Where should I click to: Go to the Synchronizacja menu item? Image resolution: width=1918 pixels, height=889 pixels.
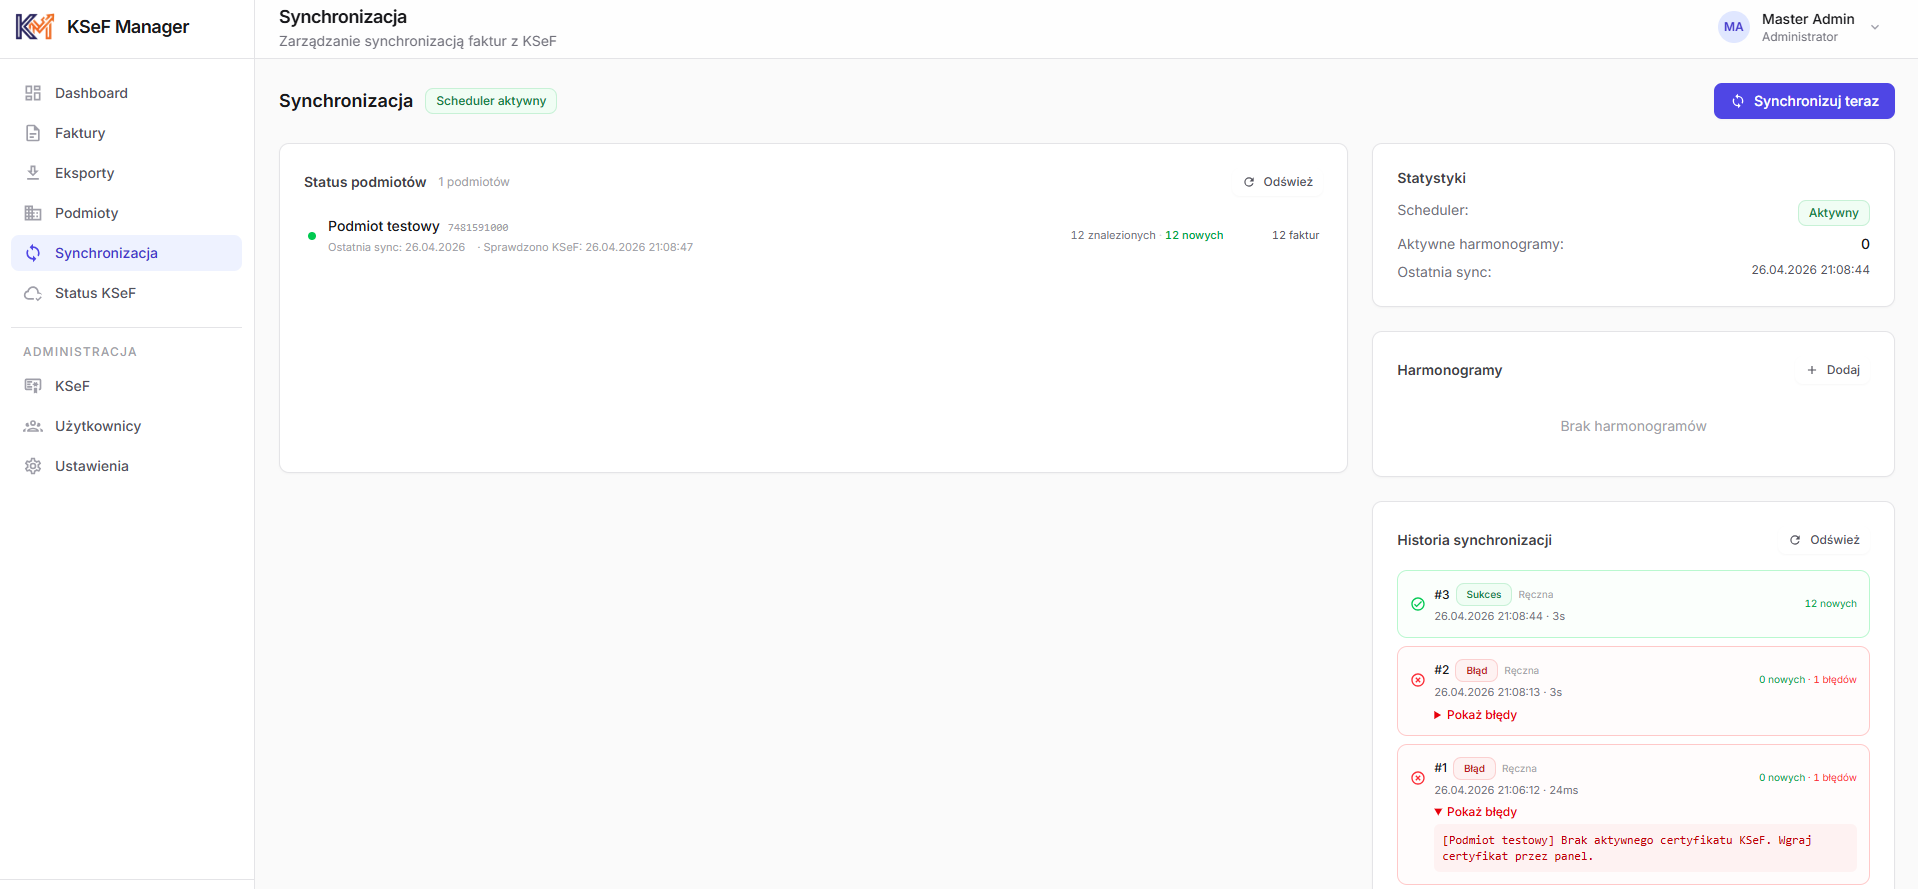click(126, 253)
